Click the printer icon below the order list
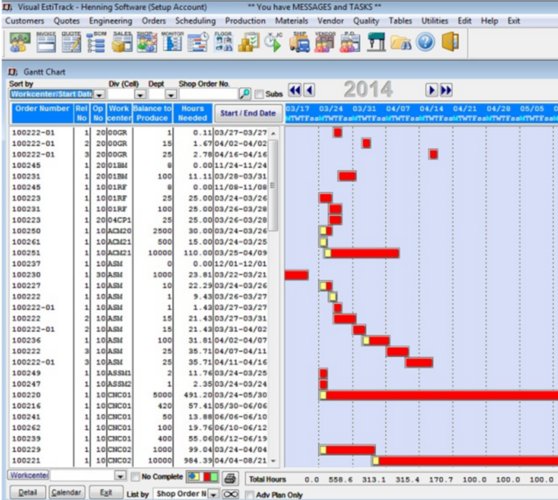 [230, 478]
